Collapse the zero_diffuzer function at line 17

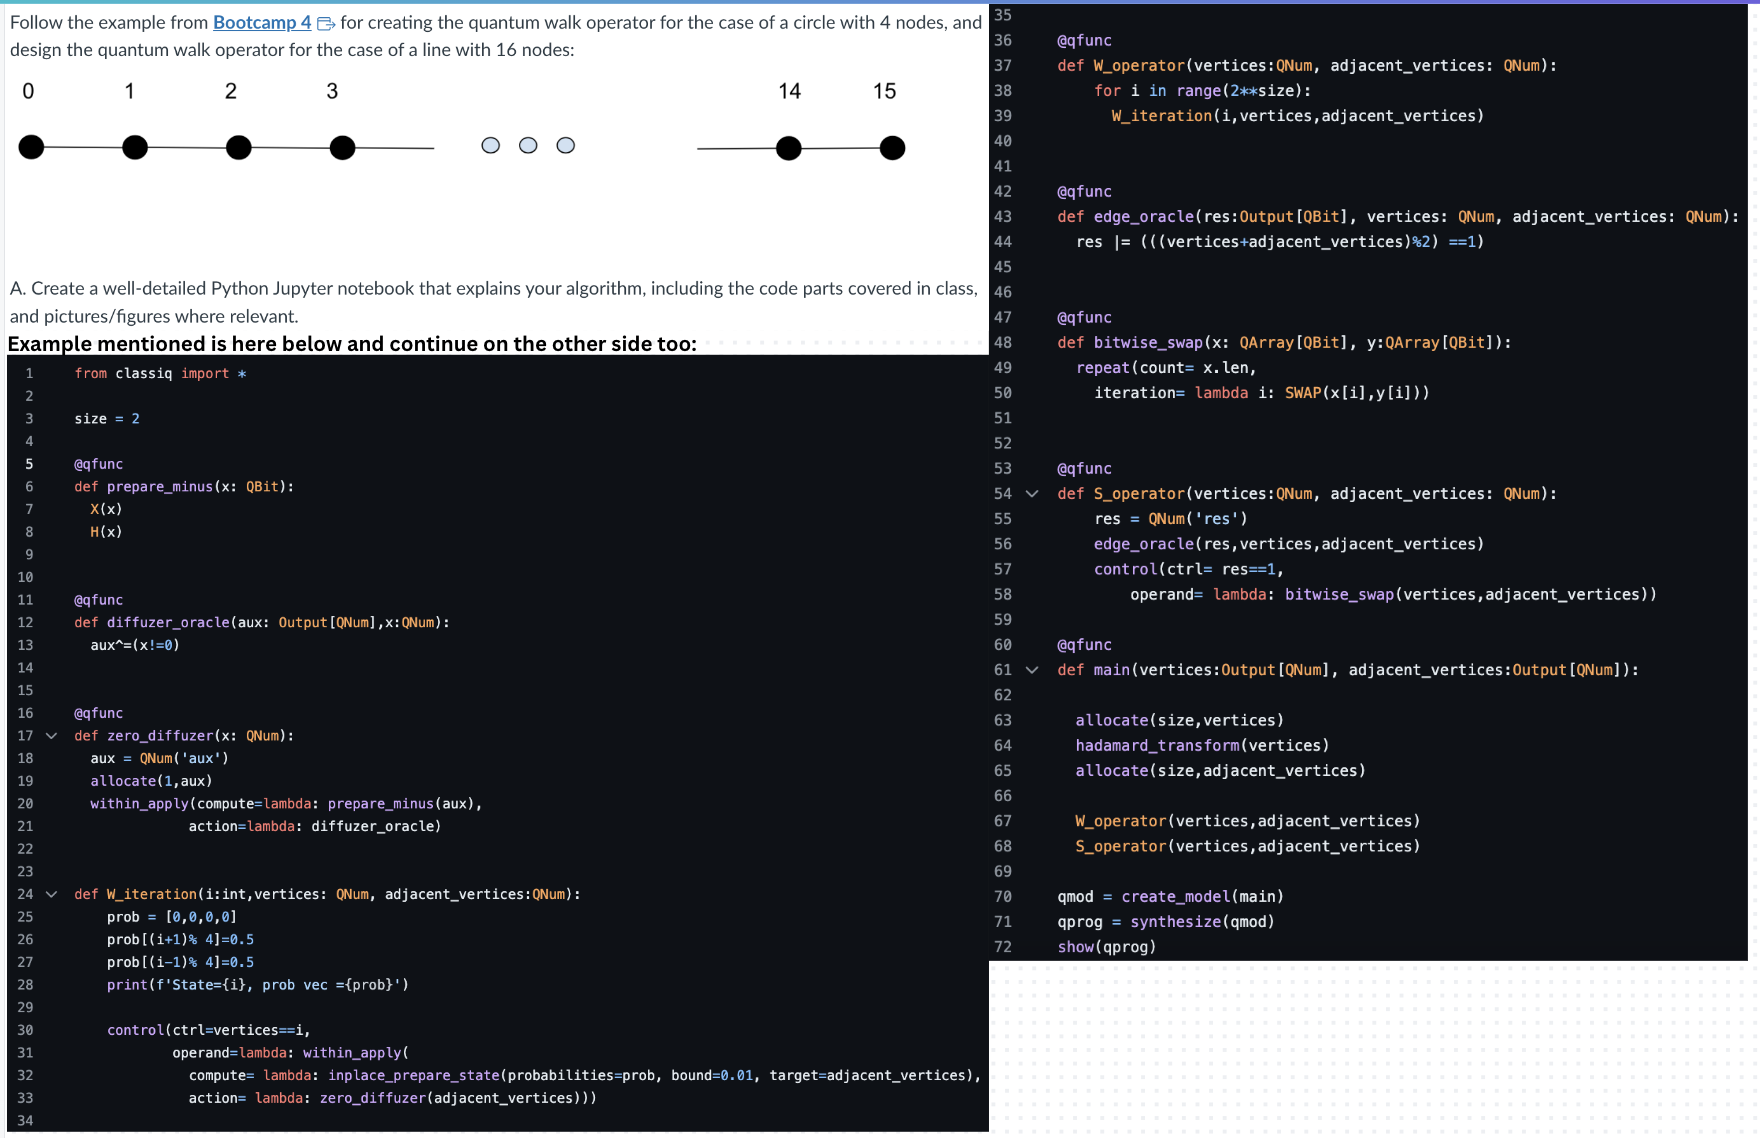click(x=51, y=736)
